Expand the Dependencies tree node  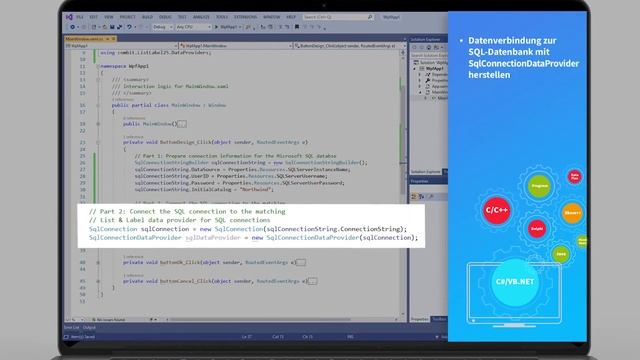(420, 75)
